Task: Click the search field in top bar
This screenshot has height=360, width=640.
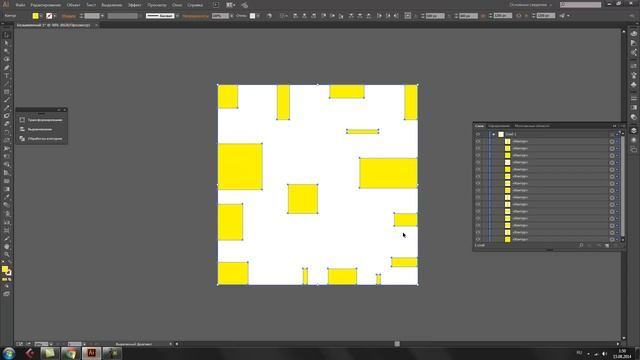Action: coord(580,5)
